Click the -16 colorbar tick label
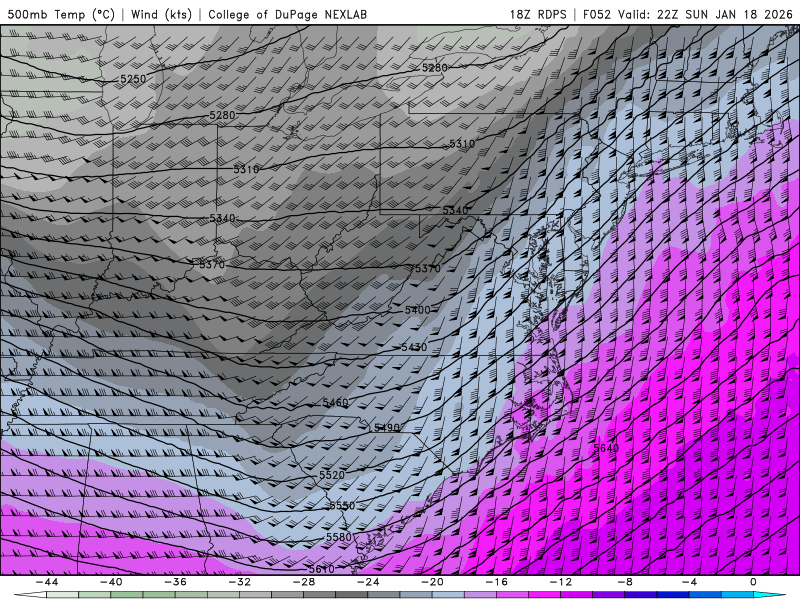Screen dimensions: 800x600 (x=496, y=582)
